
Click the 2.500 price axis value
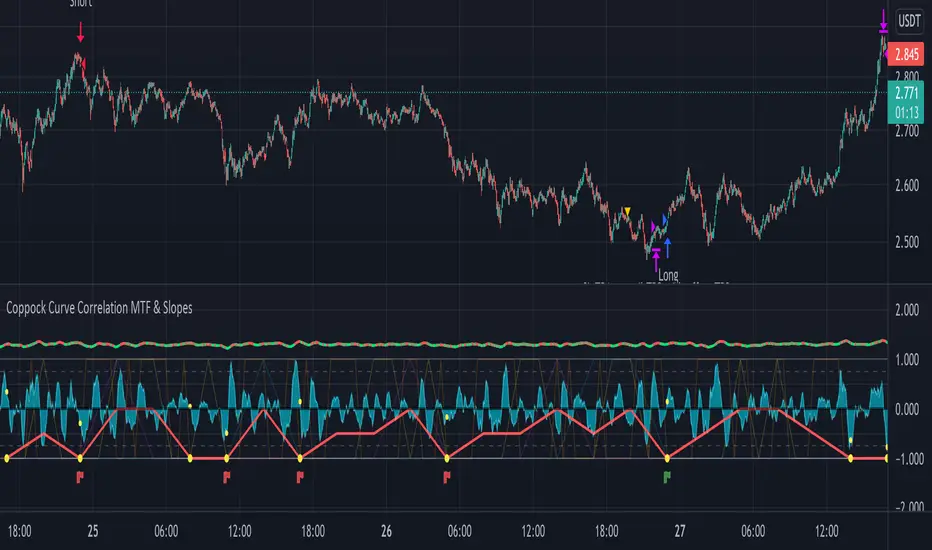907,242
